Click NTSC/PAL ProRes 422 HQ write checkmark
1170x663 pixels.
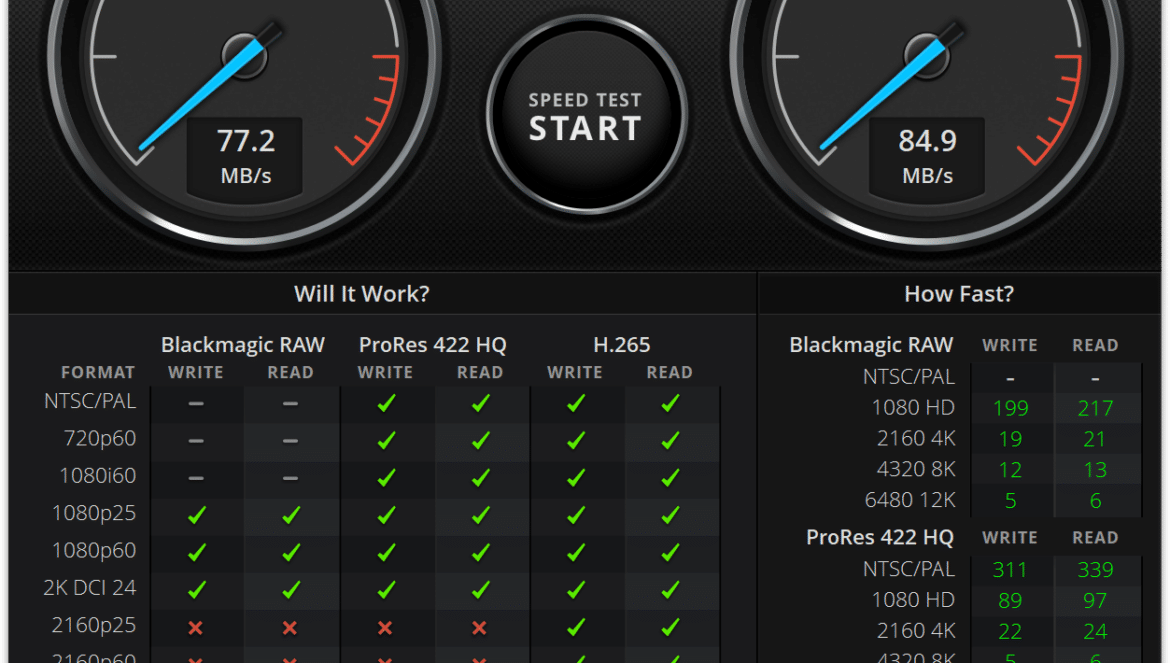386,403
